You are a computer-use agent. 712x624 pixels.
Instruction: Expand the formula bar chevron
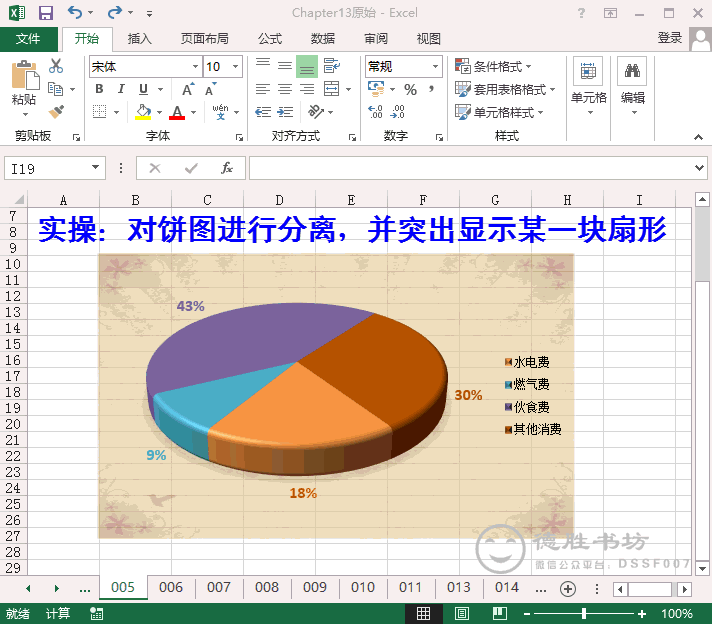click(x=699, y=168)
